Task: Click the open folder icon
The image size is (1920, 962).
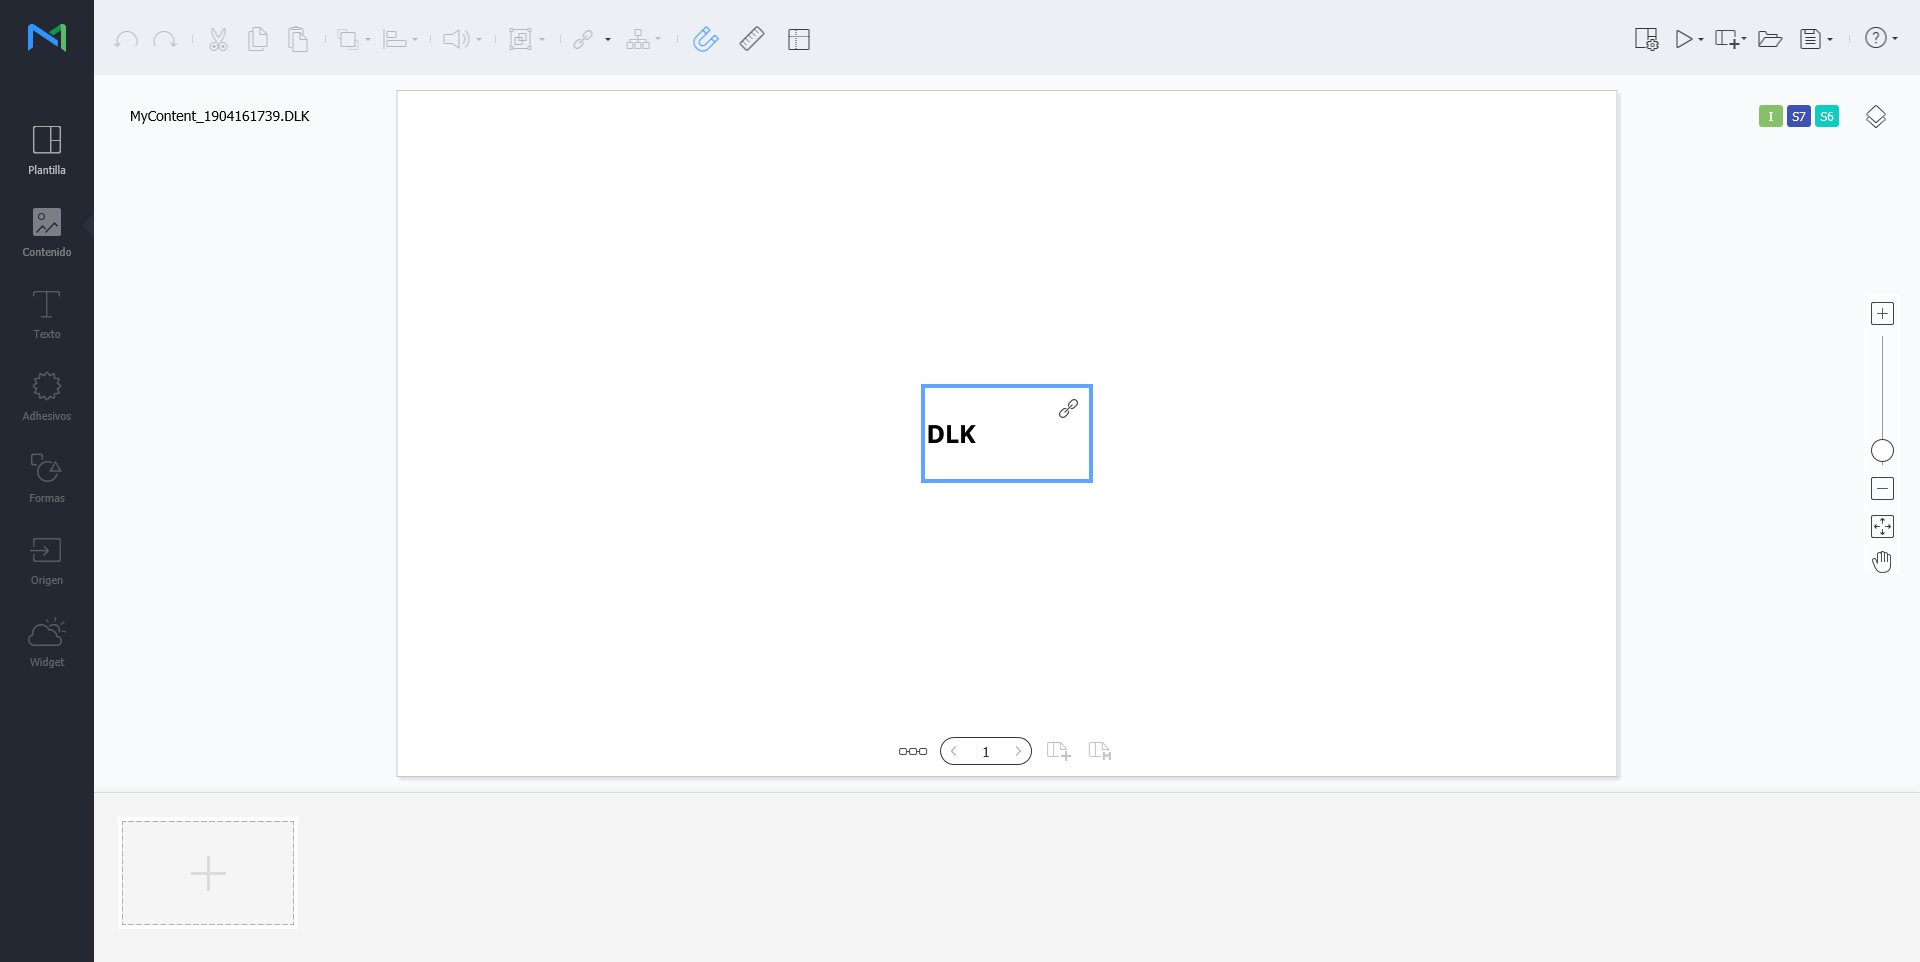Action: pyautogui.click(x=1770, y=39)
